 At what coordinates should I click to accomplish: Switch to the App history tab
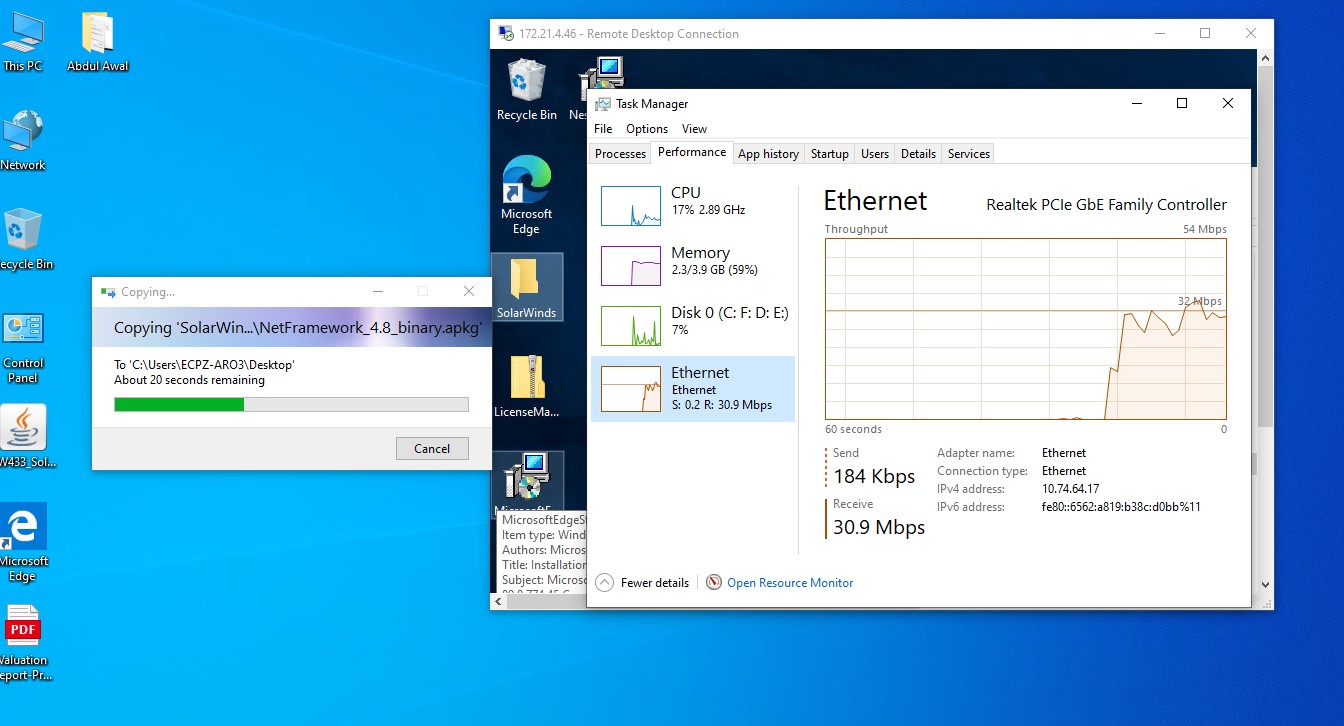coord(768,154)
